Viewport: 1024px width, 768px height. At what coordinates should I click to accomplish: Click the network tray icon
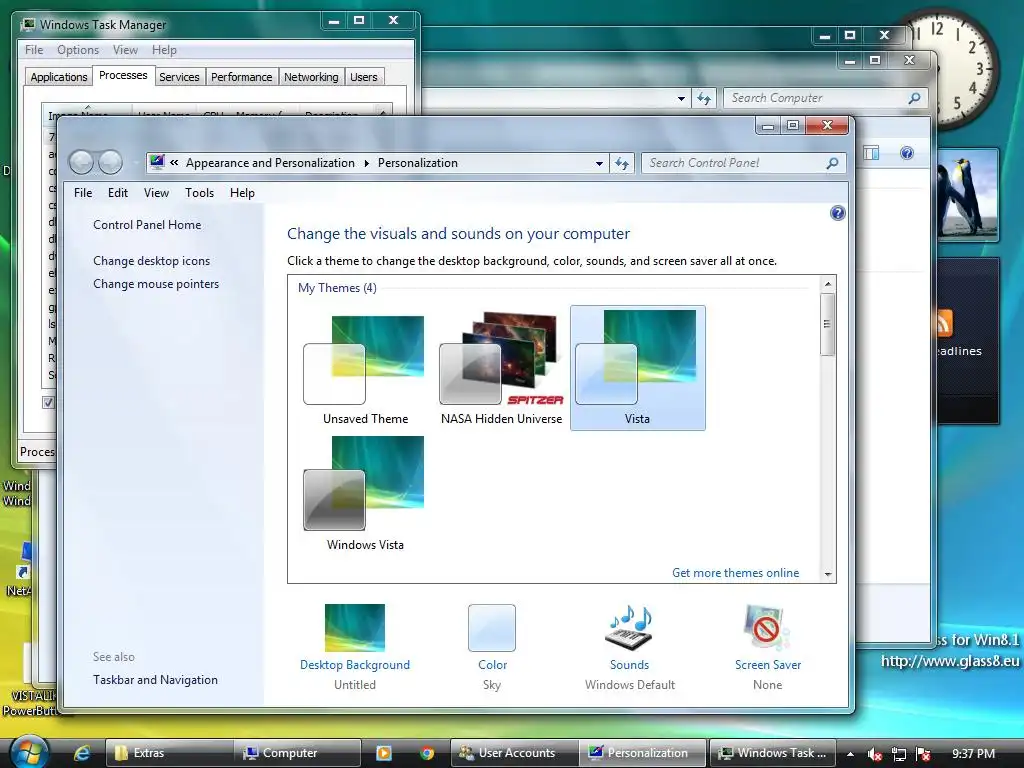[x=899, y=754]
